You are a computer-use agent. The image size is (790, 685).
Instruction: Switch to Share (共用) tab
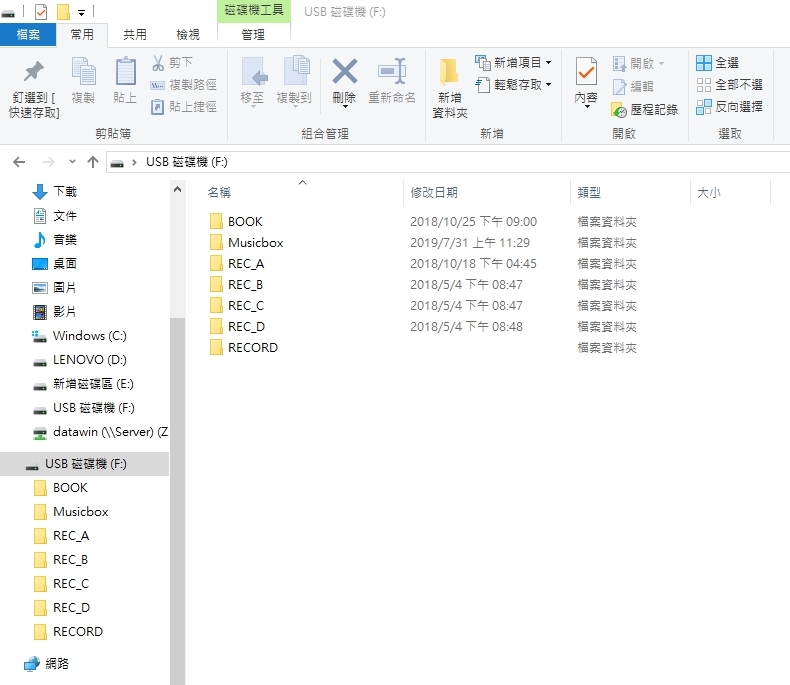(x=135, y=35)
